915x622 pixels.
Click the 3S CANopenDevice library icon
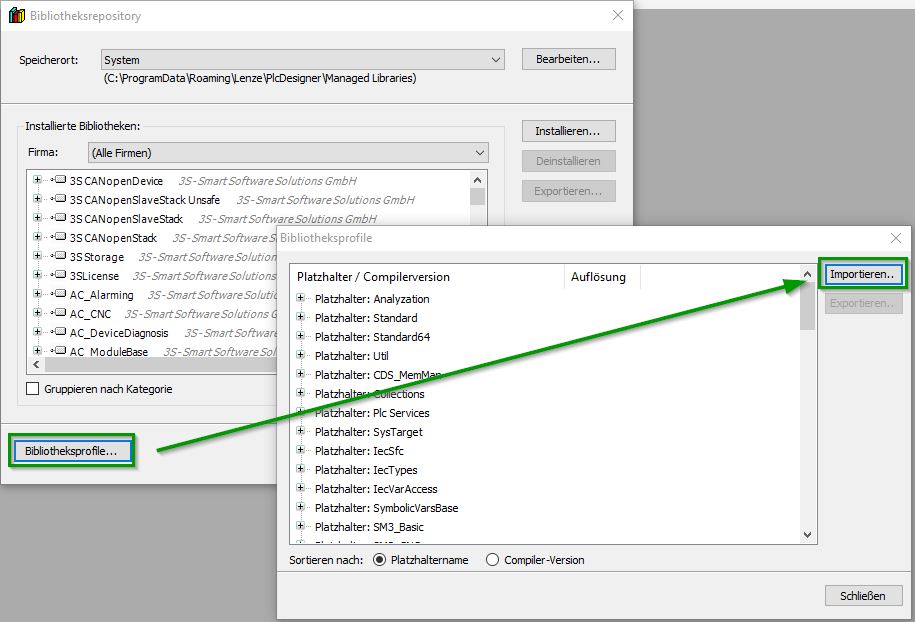pos(60,181)
